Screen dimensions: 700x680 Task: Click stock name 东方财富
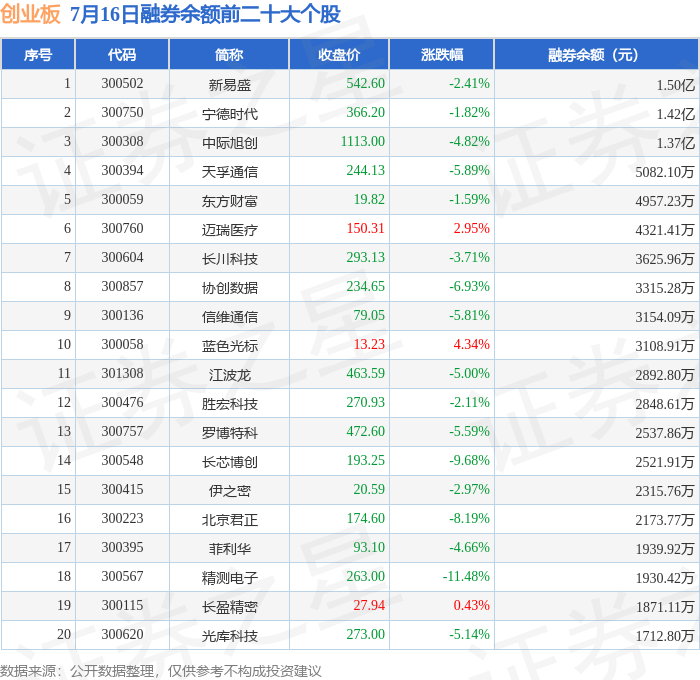click(x=229, y=201)
